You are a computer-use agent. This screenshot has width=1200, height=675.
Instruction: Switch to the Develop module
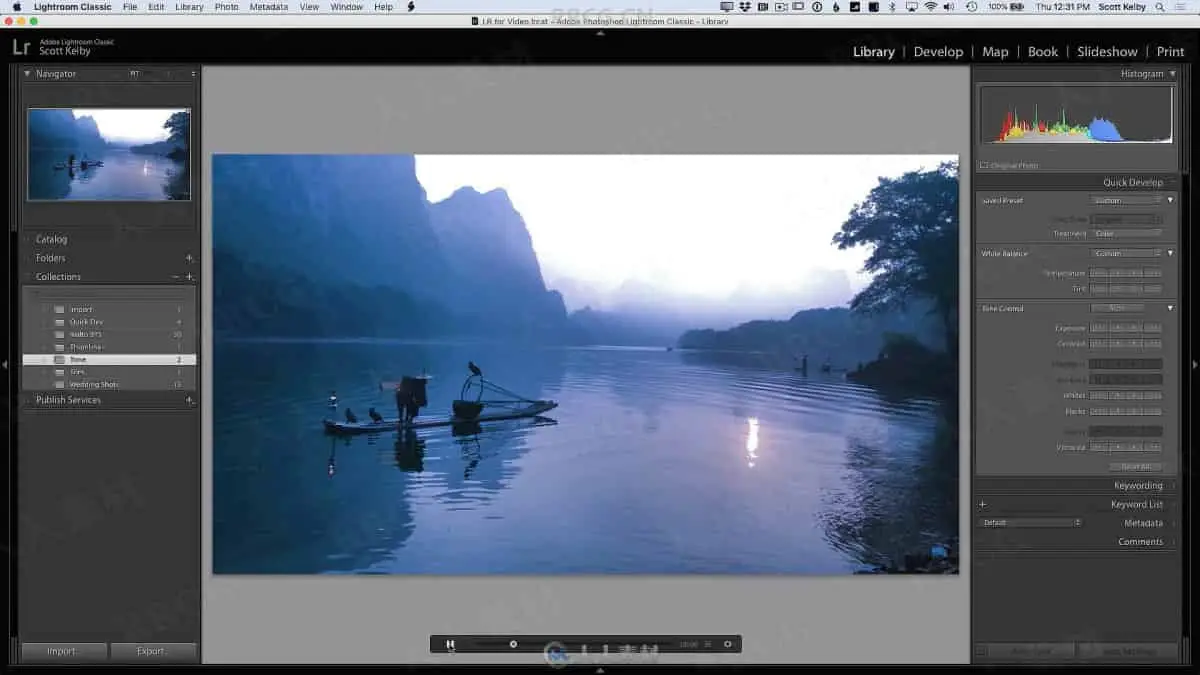click(938, 52)
